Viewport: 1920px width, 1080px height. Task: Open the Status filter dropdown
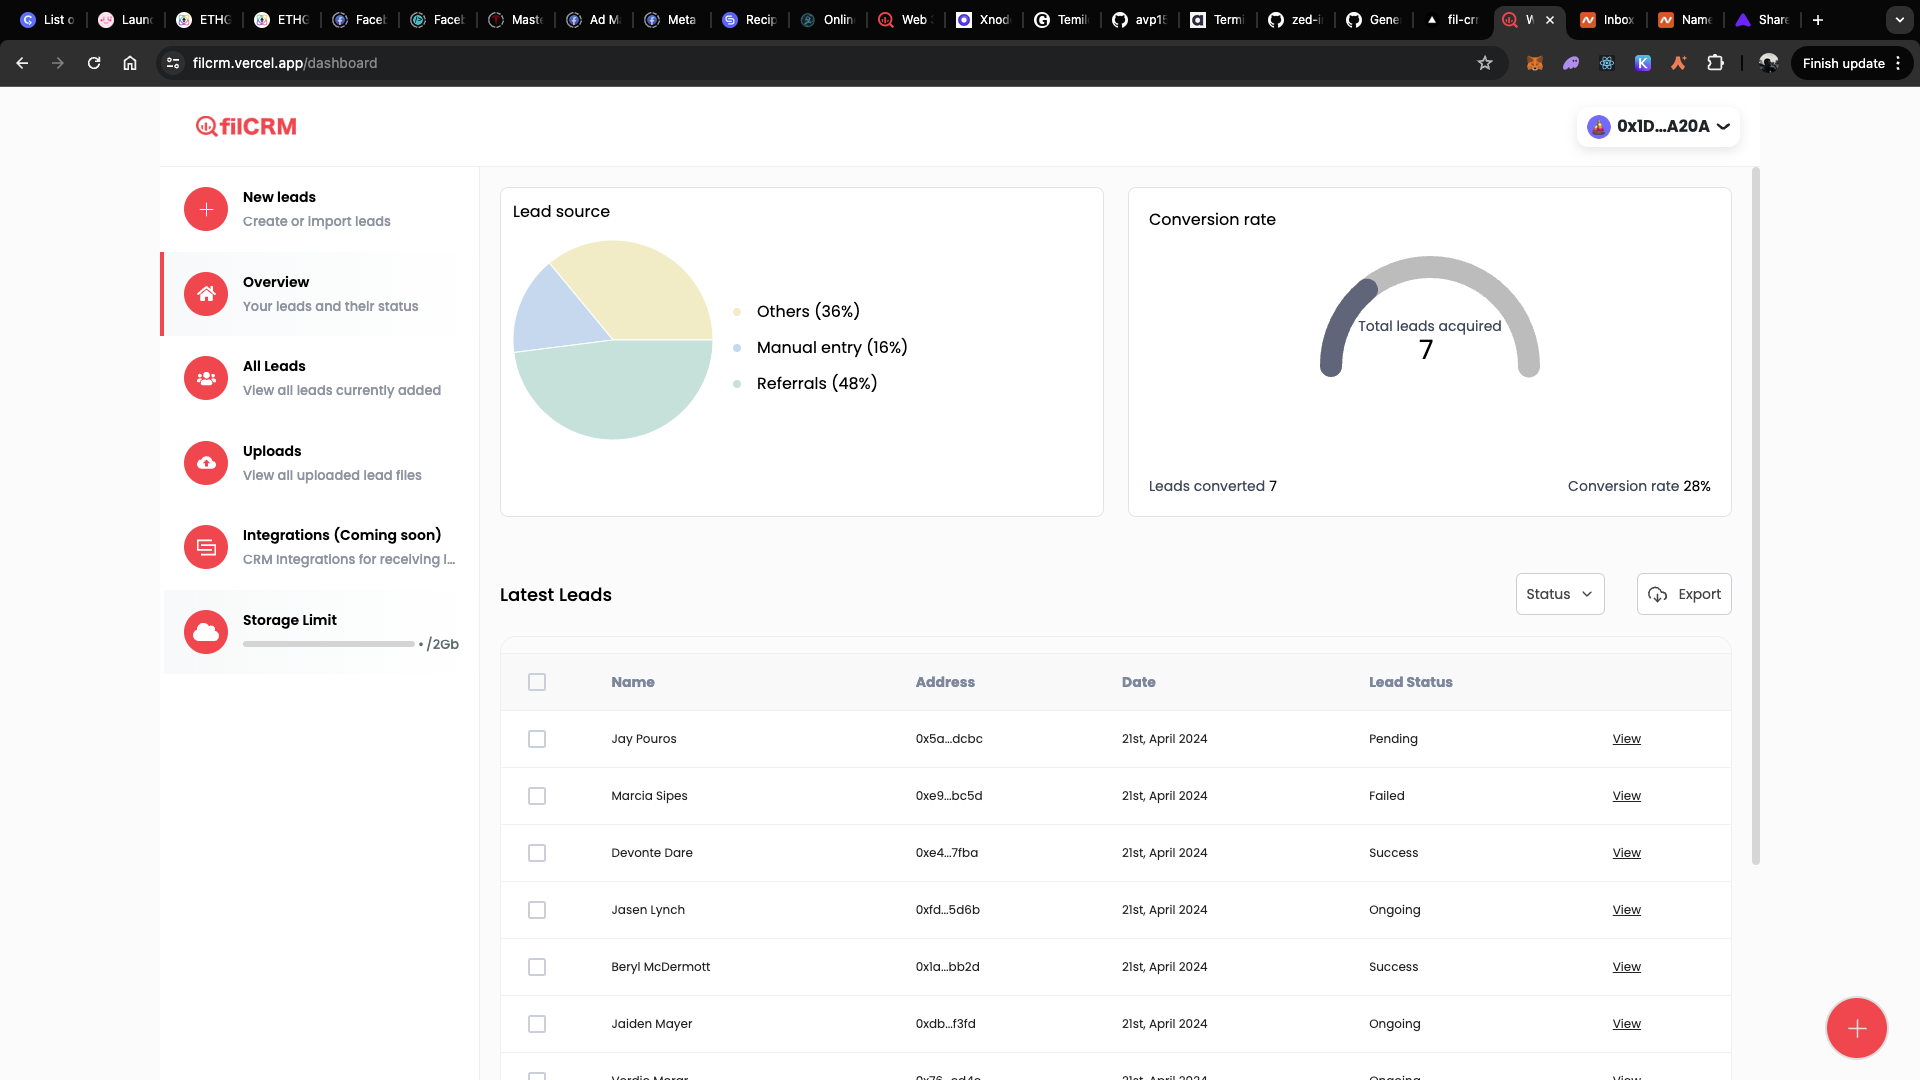click(x=1560, y=594)
